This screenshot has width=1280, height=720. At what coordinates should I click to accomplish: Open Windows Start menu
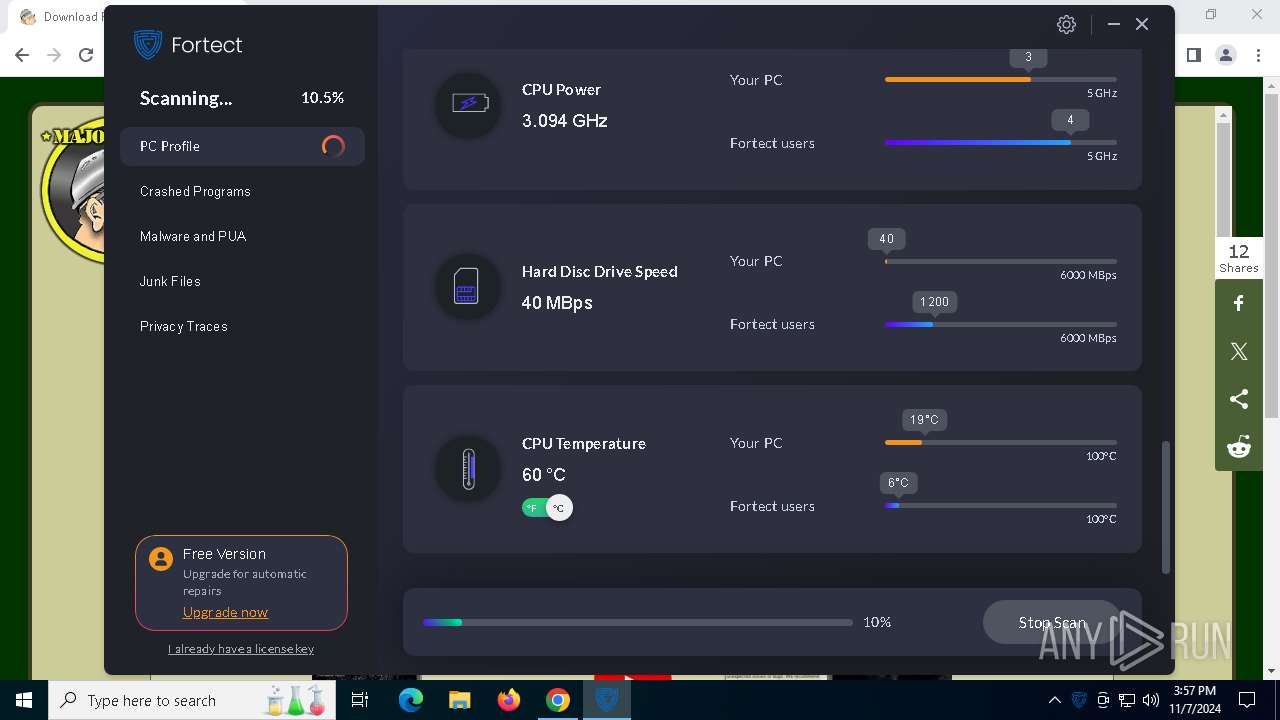point(24,700)
